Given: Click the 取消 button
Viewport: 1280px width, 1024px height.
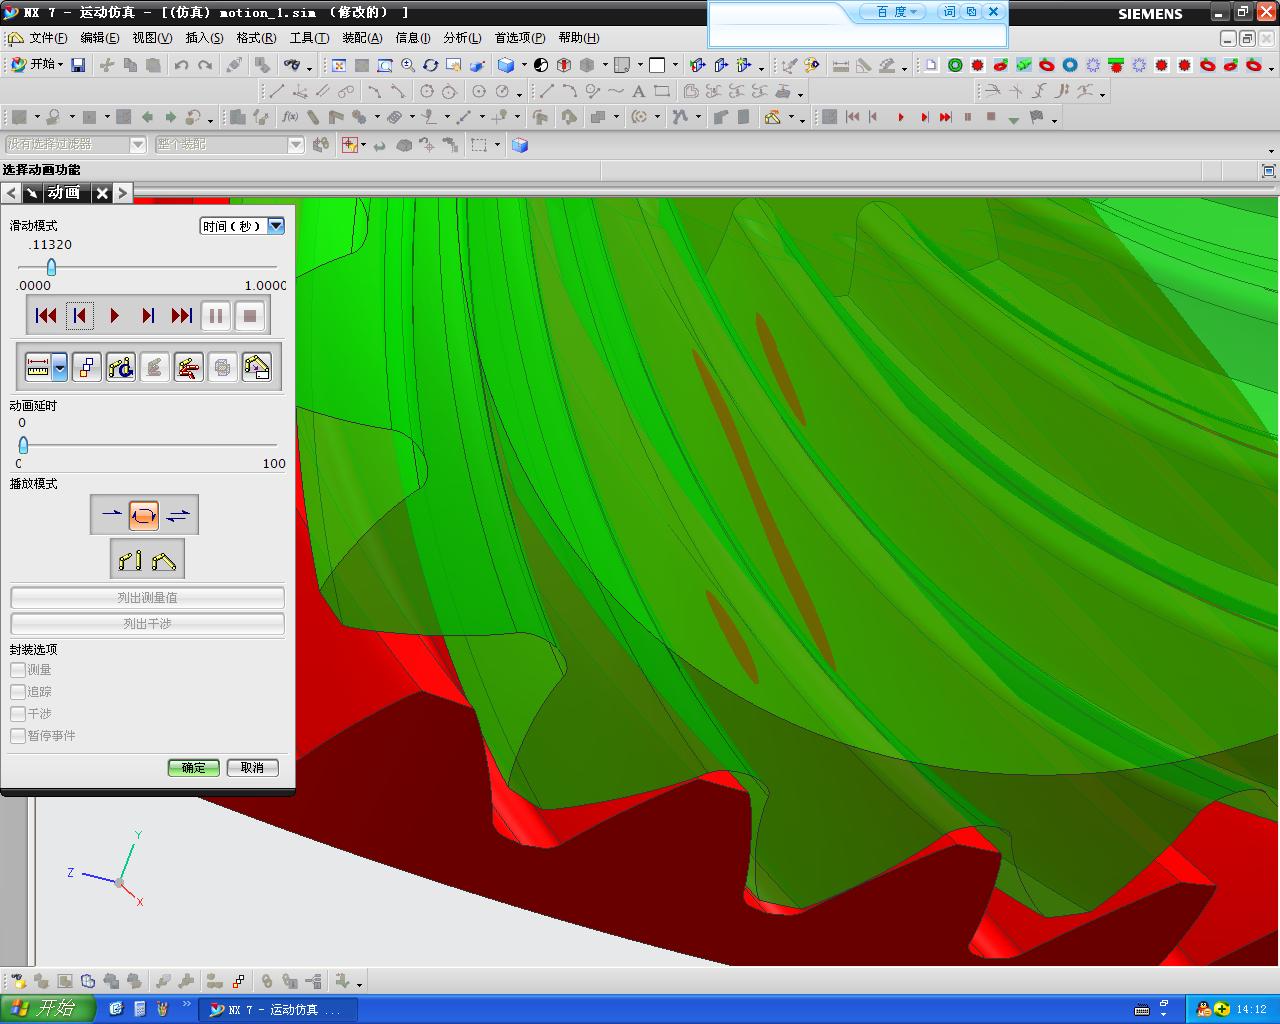Looking at the screenshot, I should pyautogui.click(x=252, y=768).
